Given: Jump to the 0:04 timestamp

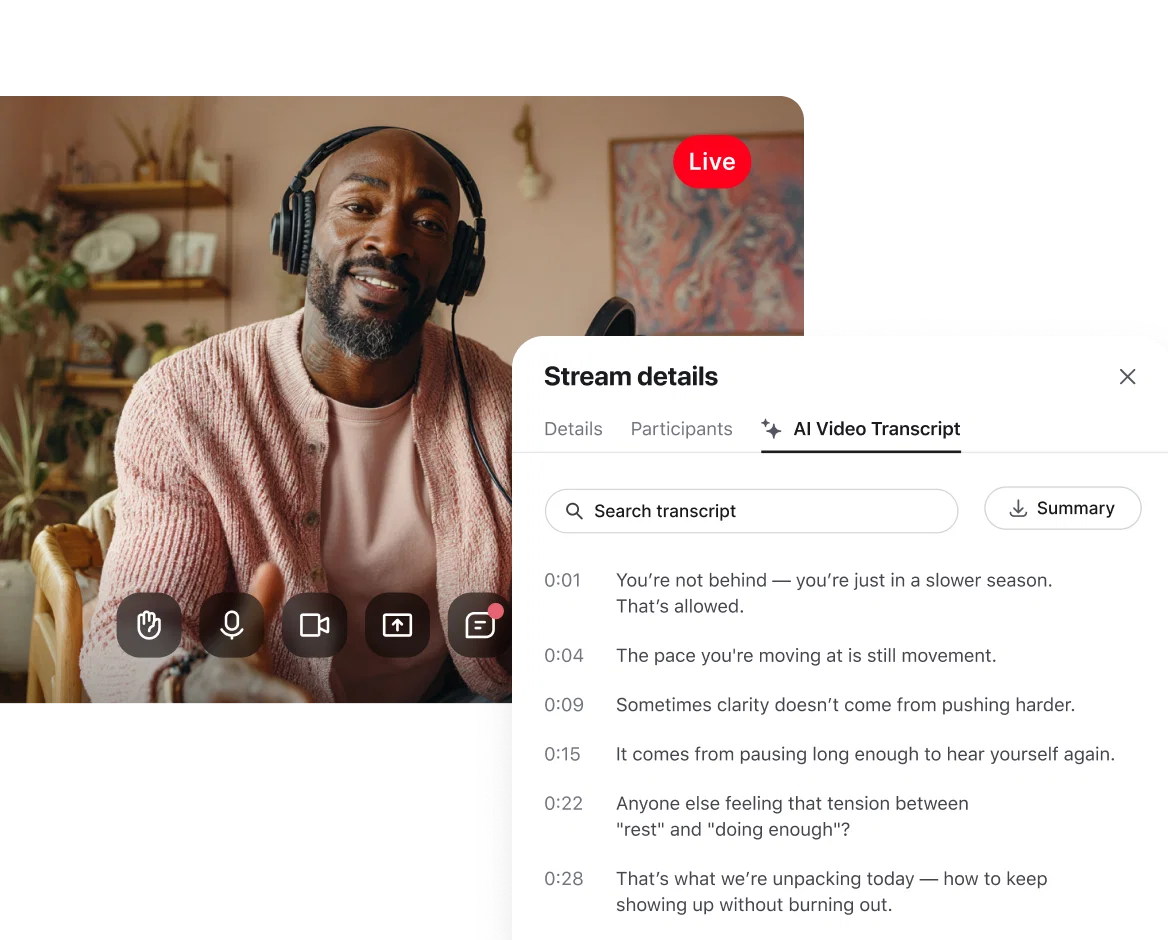Looking at the screenshot, I should [x=564, y=655].
